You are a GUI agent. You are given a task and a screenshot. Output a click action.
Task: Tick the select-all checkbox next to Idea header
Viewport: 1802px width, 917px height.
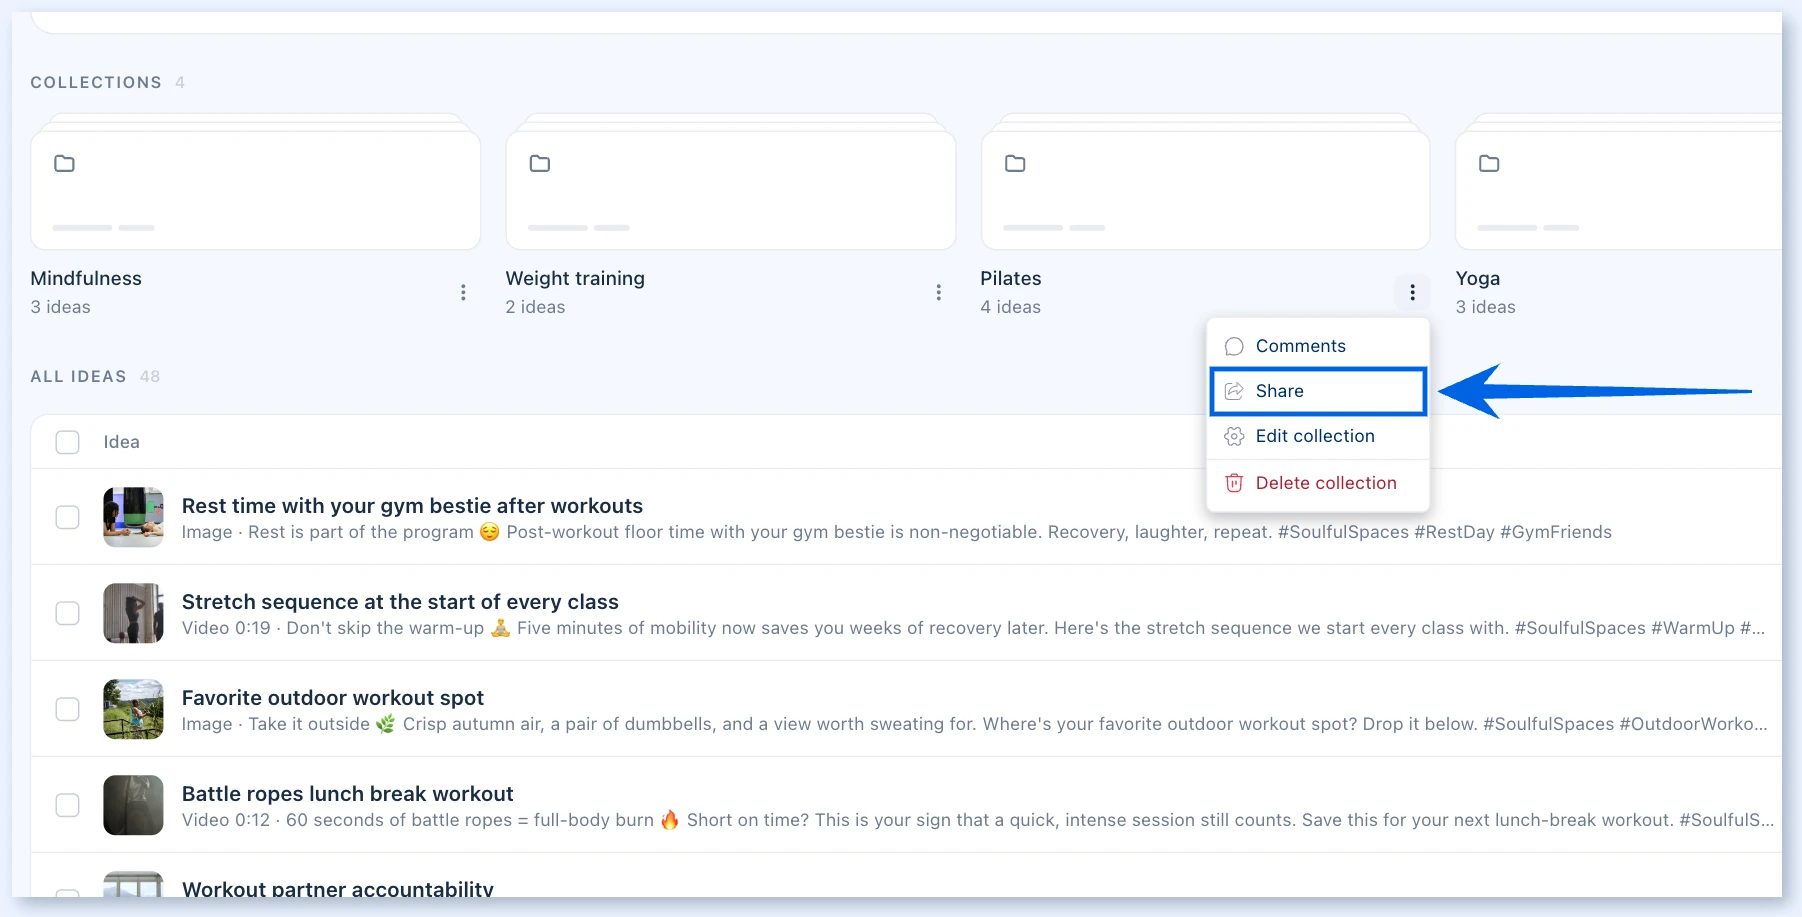pyautogui.click(x=67, y=442)
